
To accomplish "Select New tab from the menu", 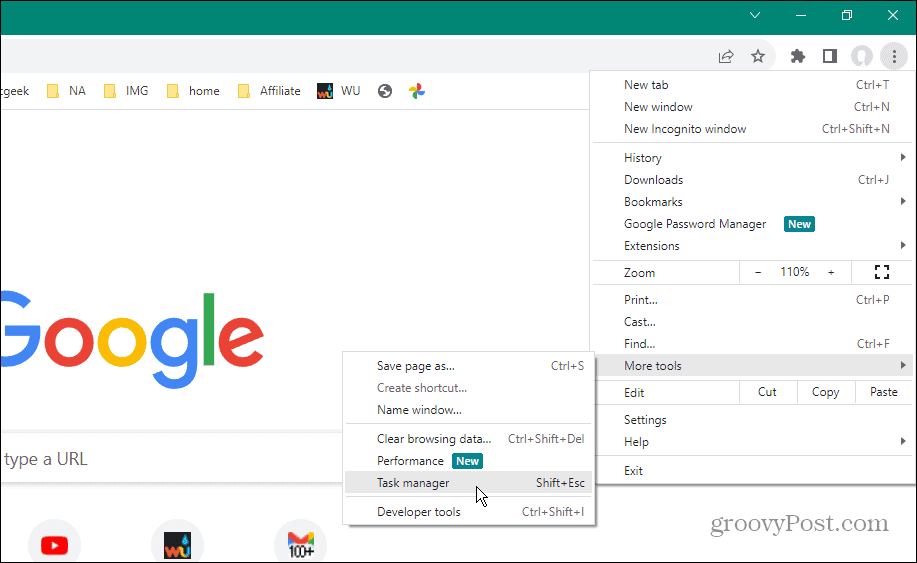I will pos(752,85).
